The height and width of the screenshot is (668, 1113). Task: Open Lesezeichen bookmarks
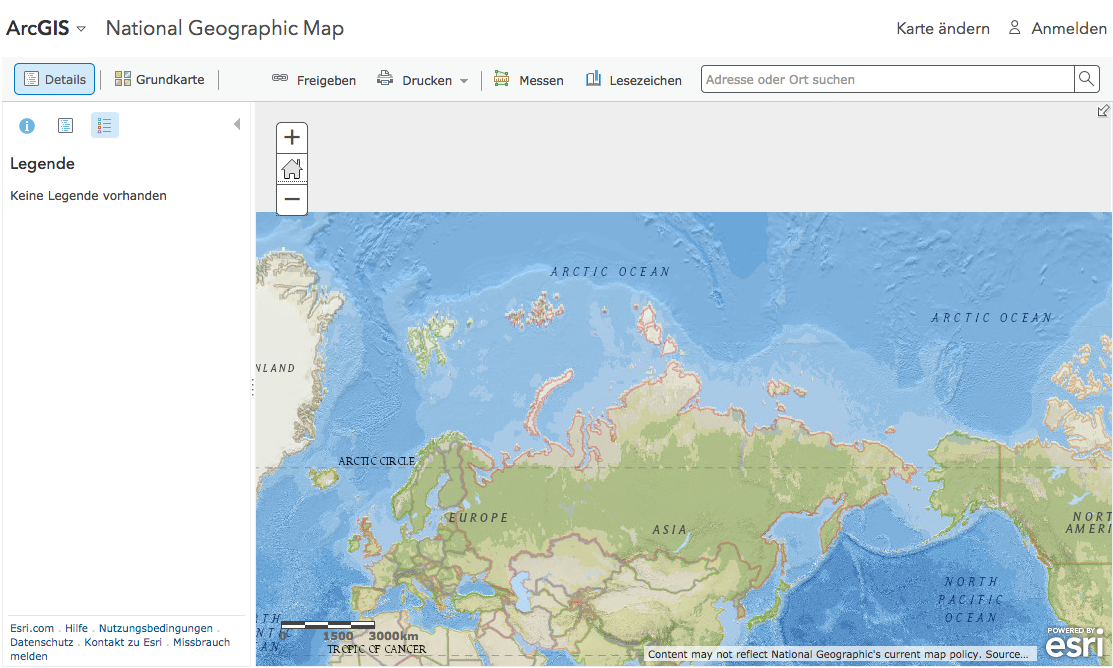click(634, 80)
